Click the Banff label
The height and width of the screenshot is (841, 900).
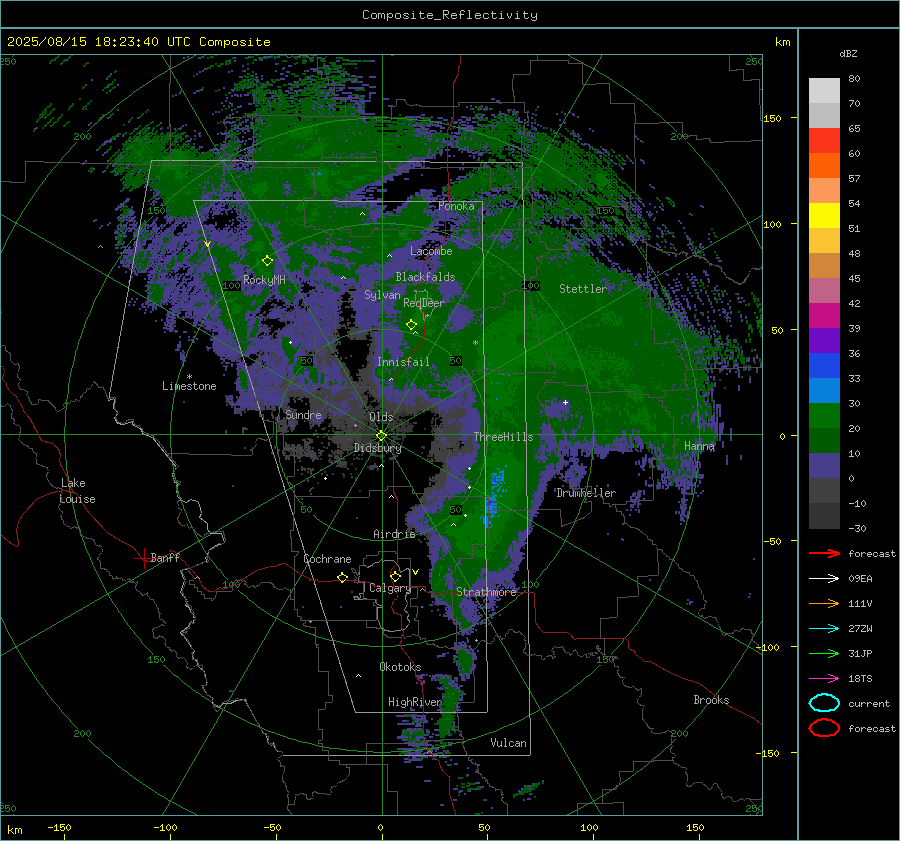pyautogui.click(x=165, y=557)
